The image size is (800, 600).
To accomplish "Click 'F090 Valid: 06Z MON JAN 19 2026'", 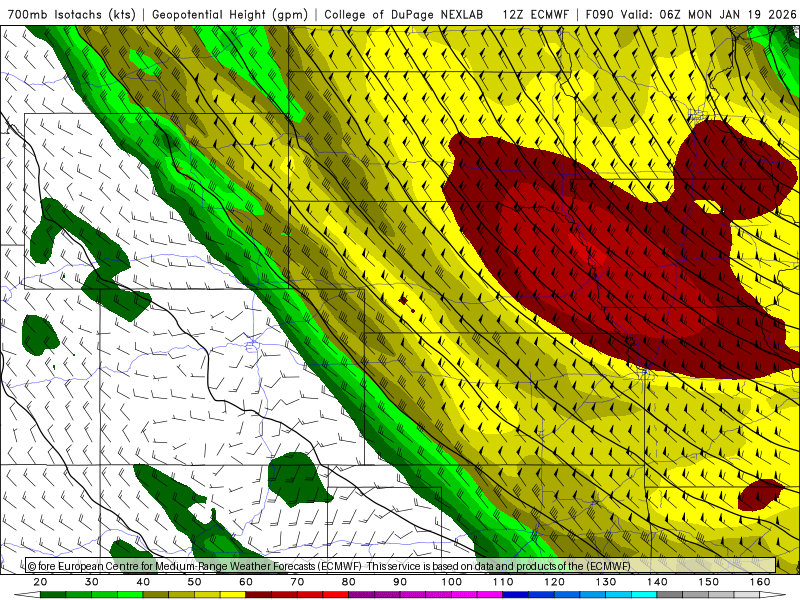I will 691,15.
